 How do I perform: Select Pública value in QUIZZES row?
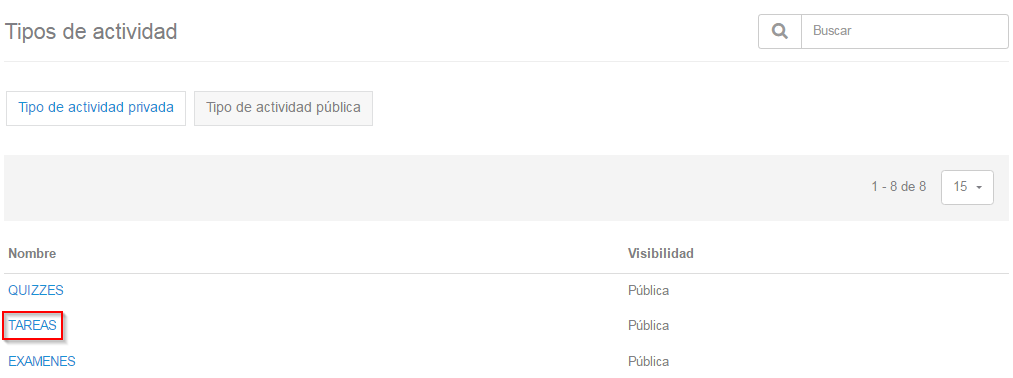click(648, 291)
